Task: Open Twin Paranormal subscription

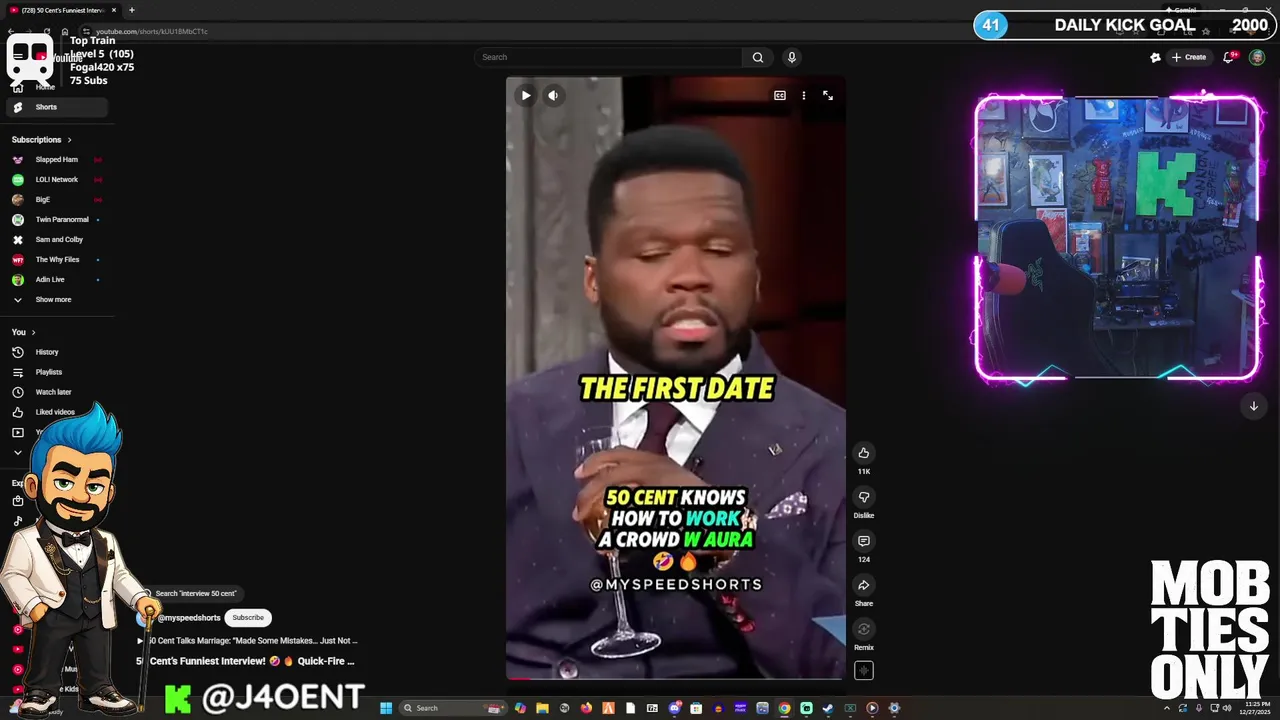Action: click(58, 220)
